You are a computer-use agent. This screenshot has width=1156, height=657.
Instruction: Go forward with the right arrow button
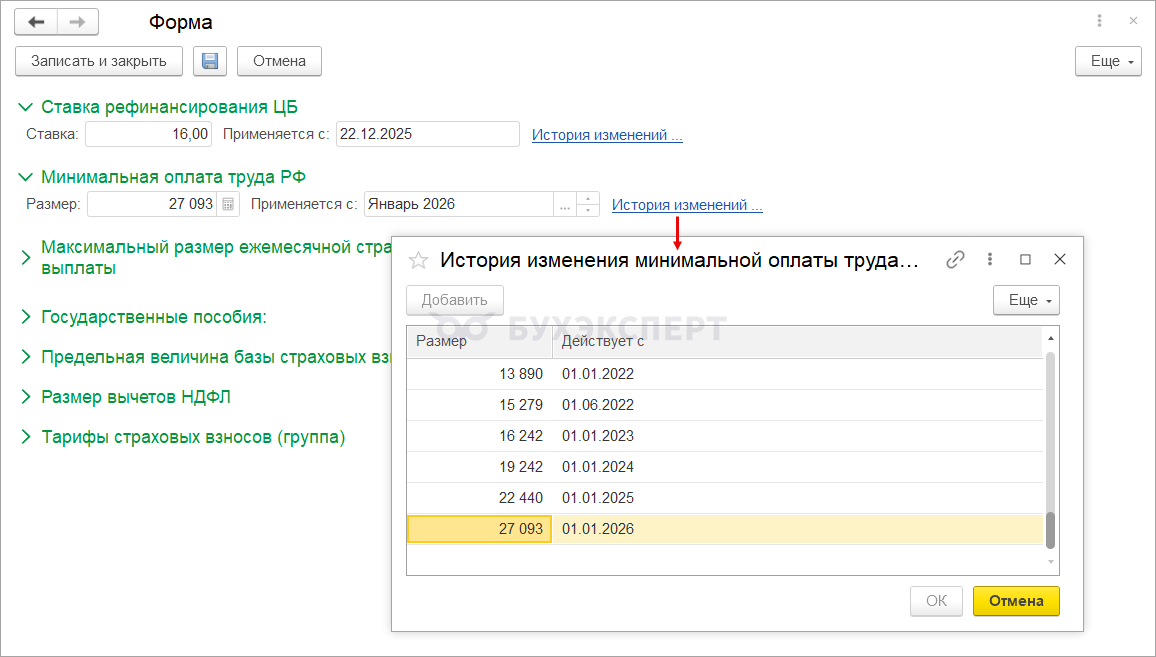click(x=77, y=22)
